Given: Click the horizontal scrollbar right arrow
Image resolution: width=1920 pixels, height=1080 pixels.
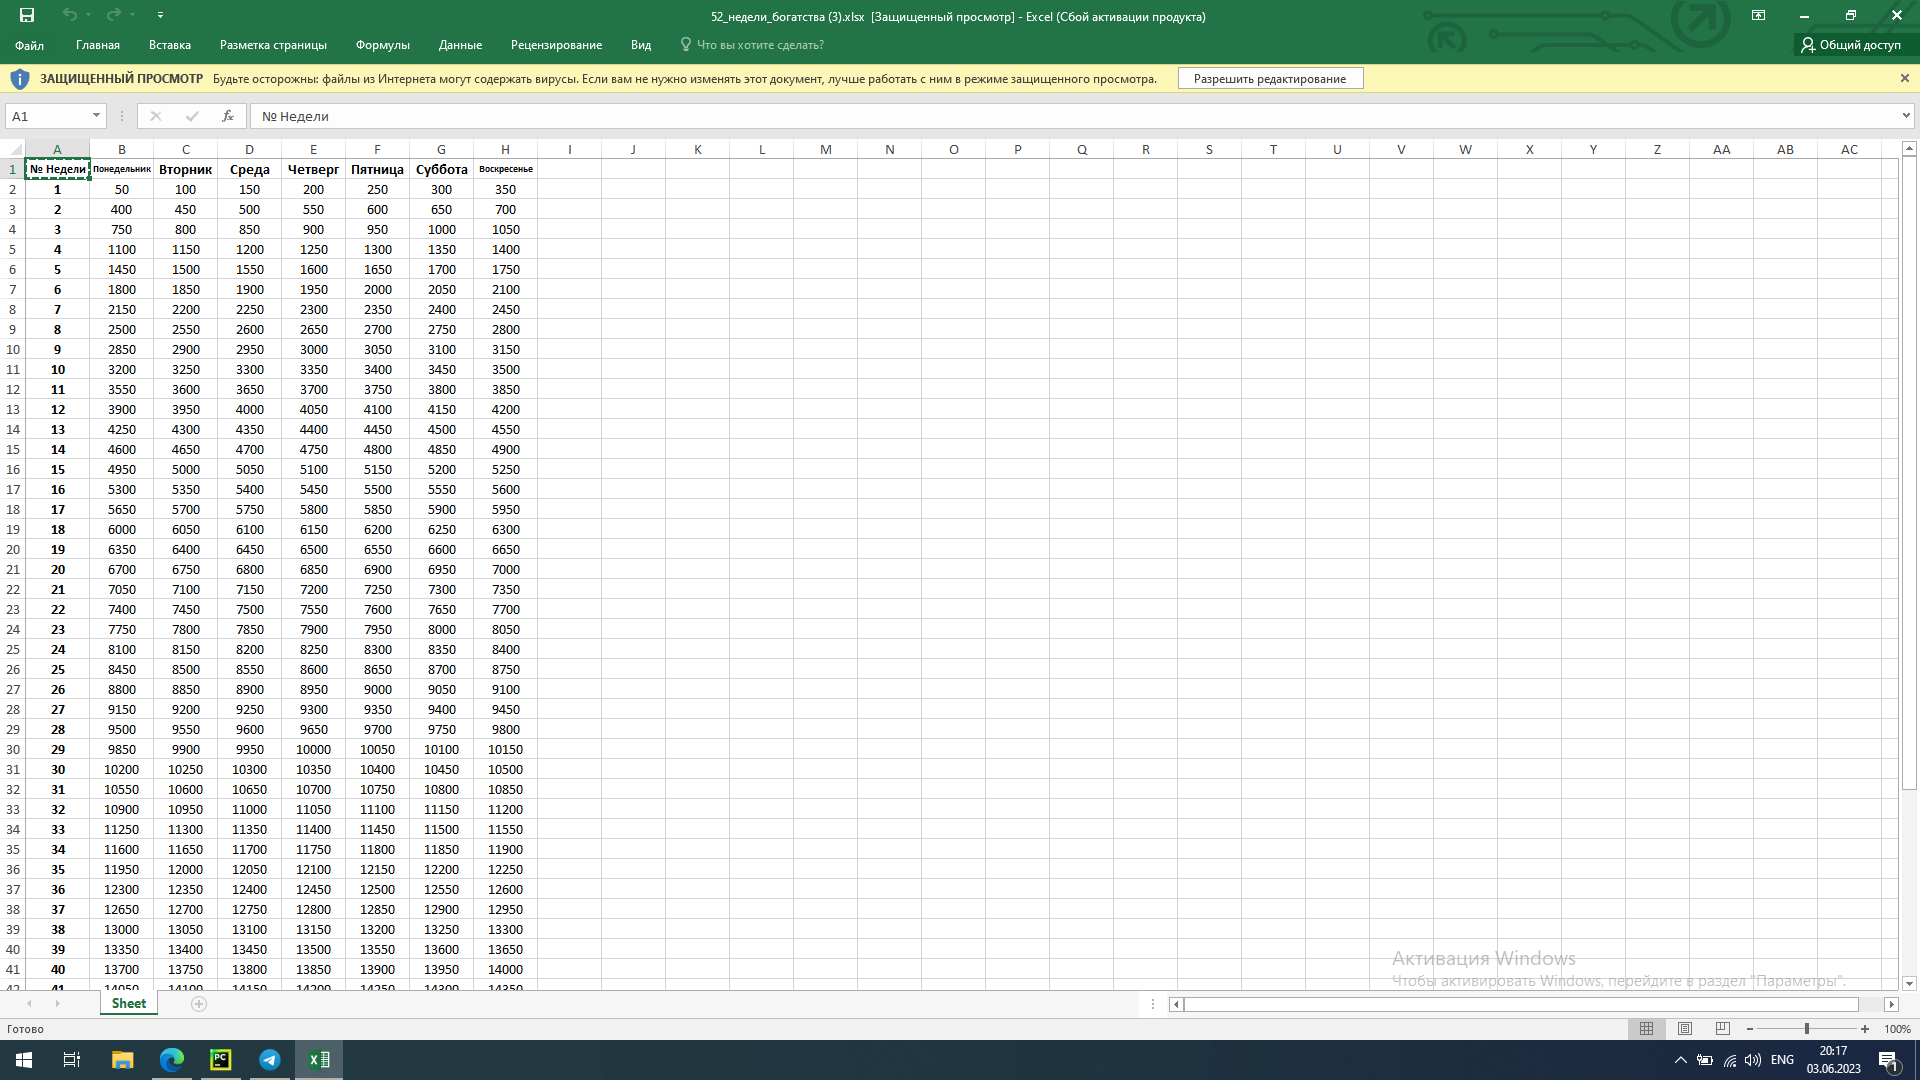Looking at the screenshot, I should coord(1891,1004).
